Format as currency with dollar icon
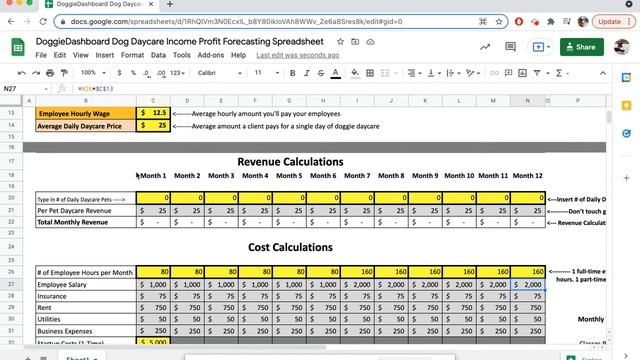640x360 pixels. [x=119, y=73]
